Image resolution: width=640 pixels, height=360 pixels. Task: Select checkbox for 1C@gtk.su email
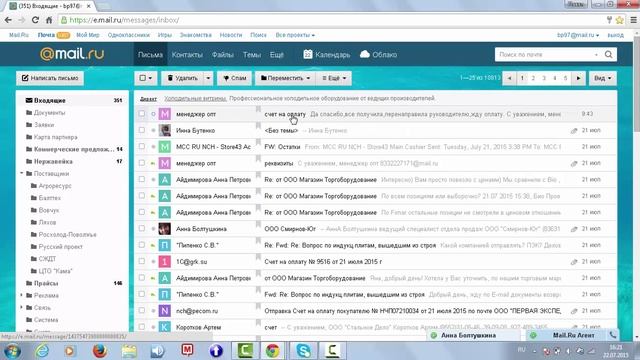(x=142, y=261)
